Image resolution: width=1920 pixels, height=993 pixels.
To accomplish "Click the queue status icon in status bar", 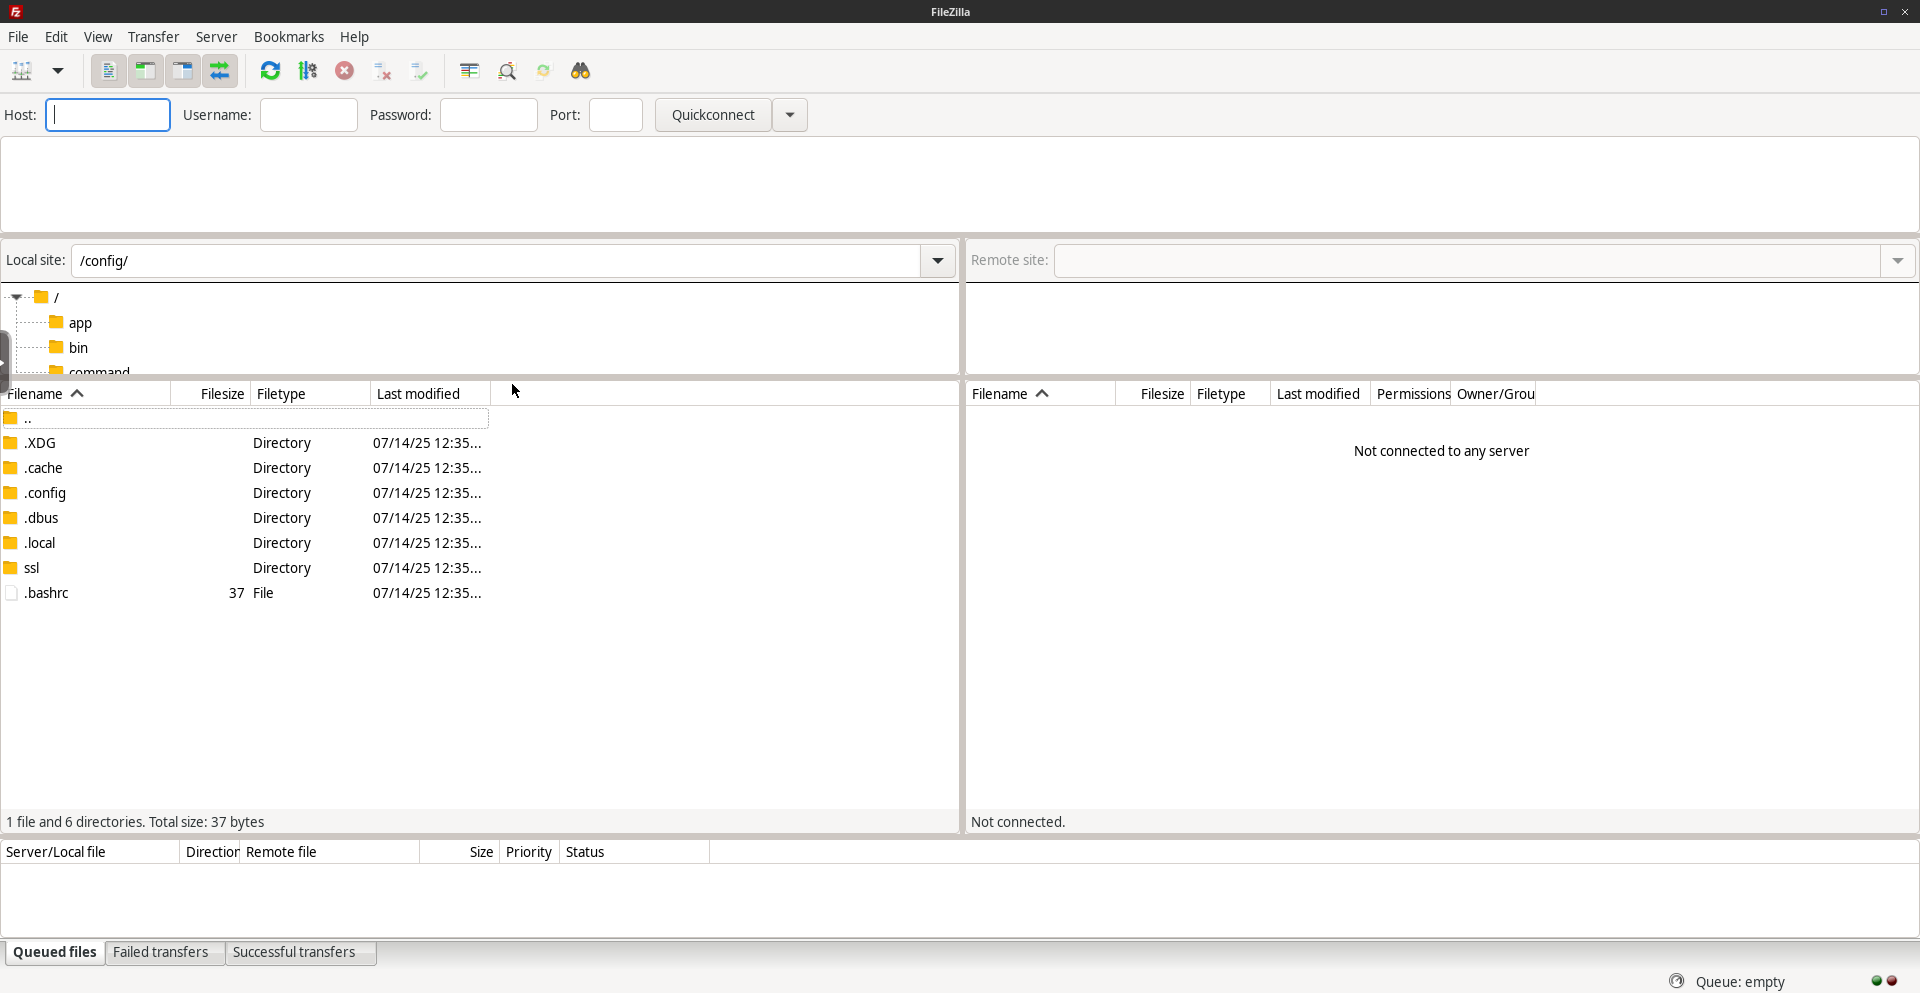I will click(x=1677, y=981).
